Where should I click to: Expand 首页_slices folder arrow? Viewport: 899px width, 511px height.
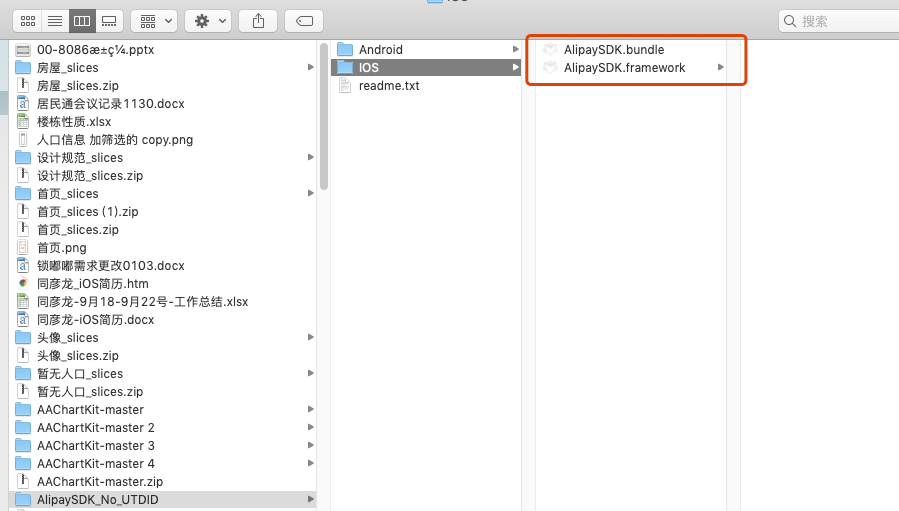(310, 193)
